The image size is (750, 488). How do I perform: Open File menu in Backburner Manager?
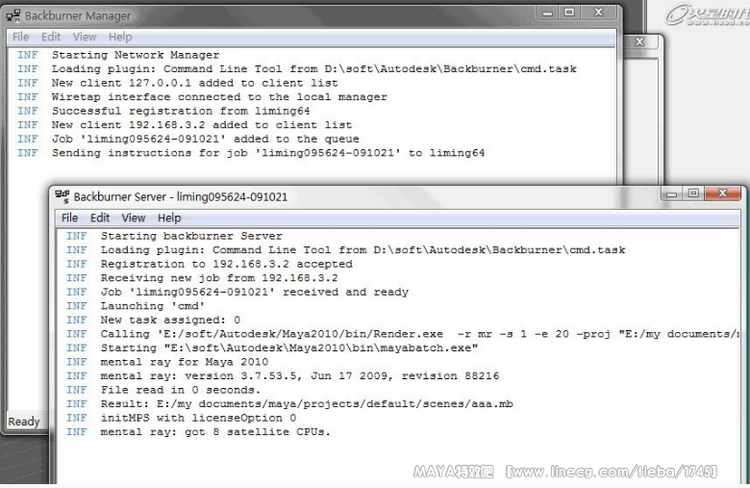tap(21, 37)
